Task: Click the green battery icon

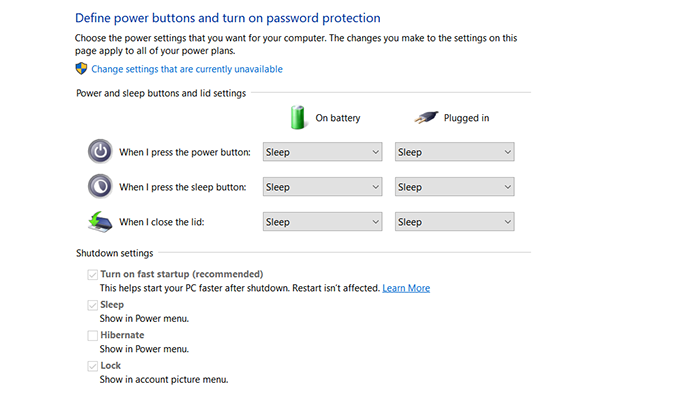Action: (x=297, y=116)
